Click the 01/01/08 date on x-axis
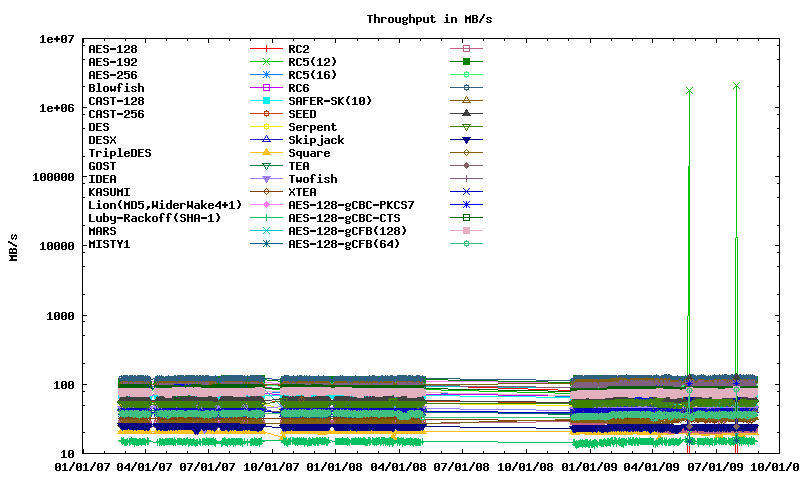This screenshot has height=480, width=800. click(336, 466)
